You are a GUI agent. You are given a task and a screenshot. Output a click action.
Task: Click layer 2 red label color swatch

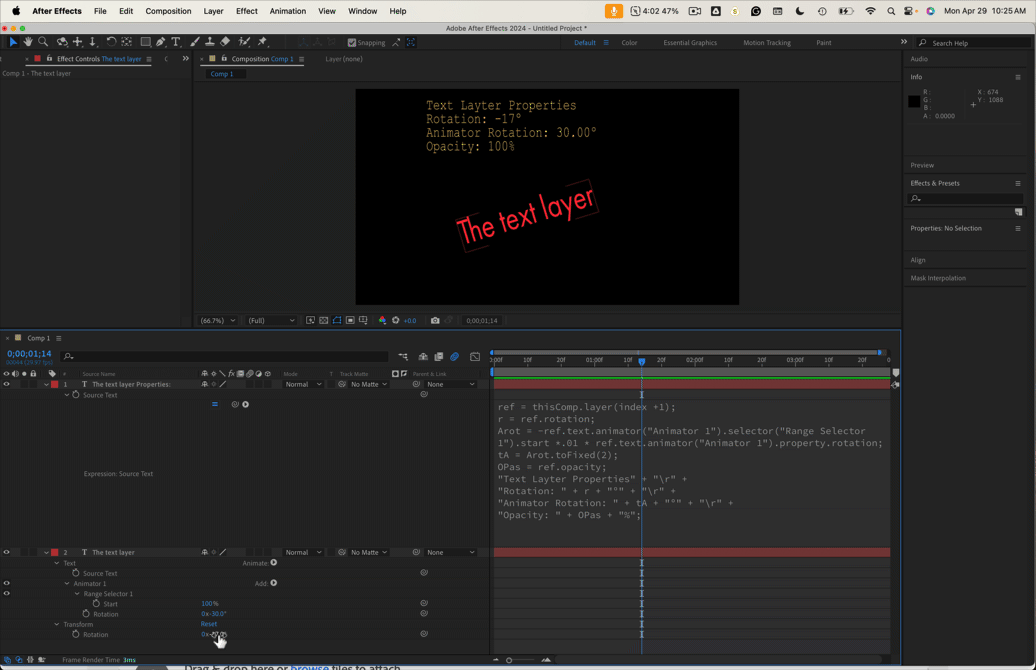point(55,552)
